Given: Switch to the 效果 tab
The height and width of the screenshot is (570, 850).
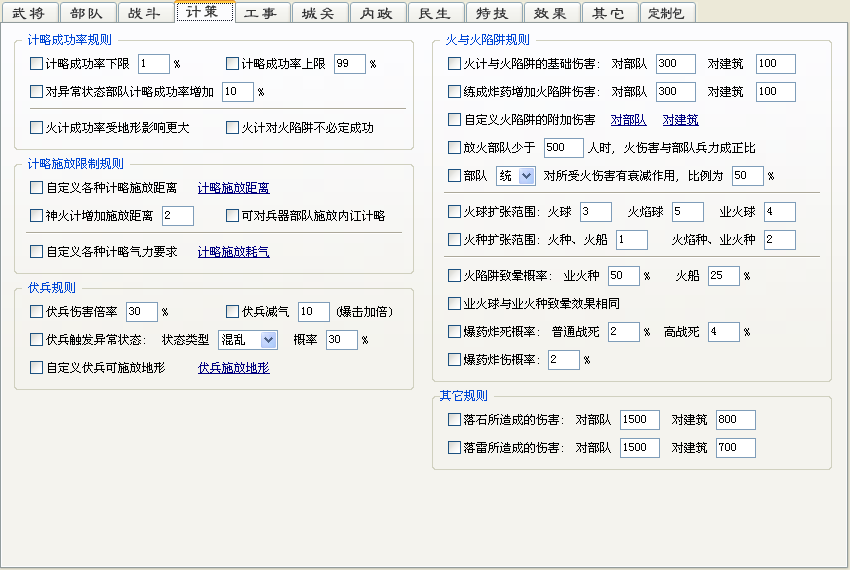Looking at the screenshot, I should [x=551, y=12].
